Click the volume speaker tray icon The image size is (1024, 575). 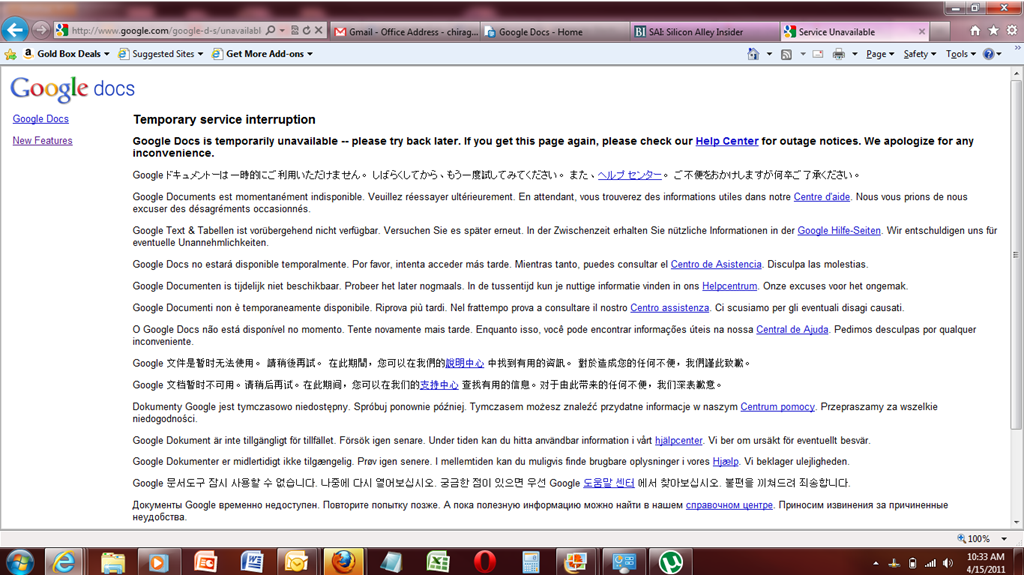tap(948, 563)
